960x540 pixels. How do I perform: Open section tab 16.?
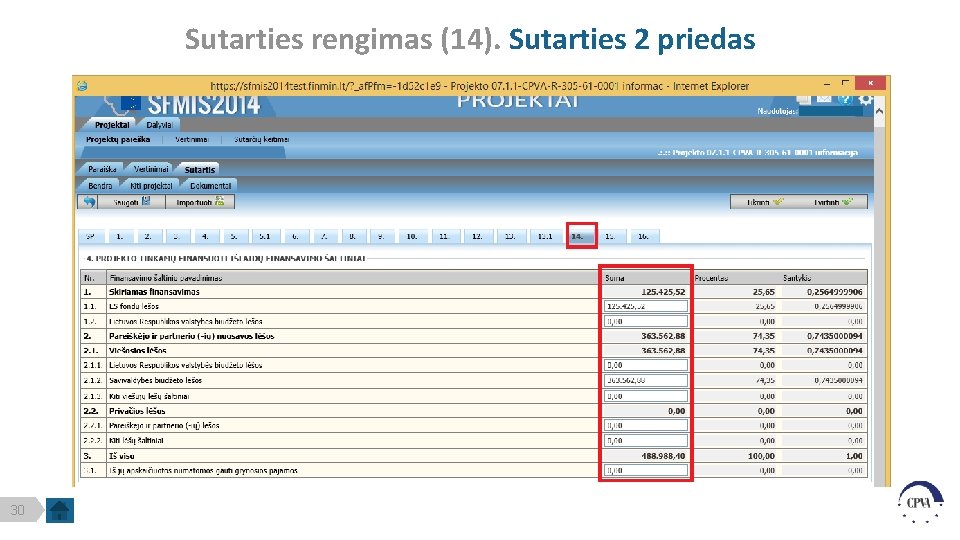(x=643, y=236)
